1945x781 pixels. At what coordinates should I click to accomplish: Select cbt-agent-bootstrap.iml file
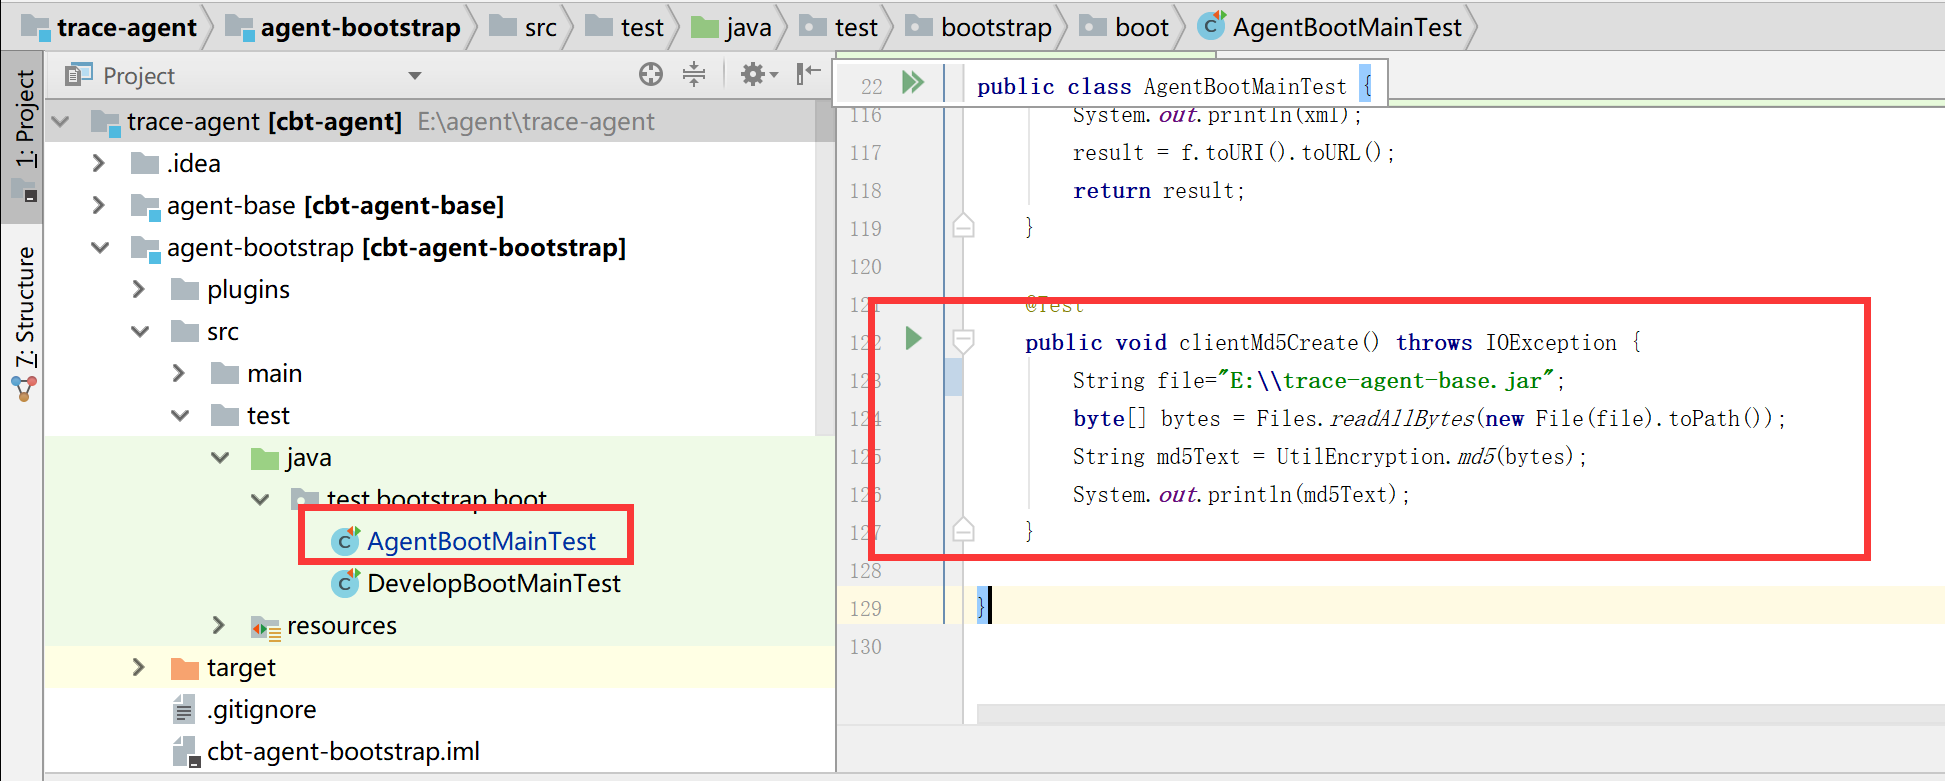343,751
